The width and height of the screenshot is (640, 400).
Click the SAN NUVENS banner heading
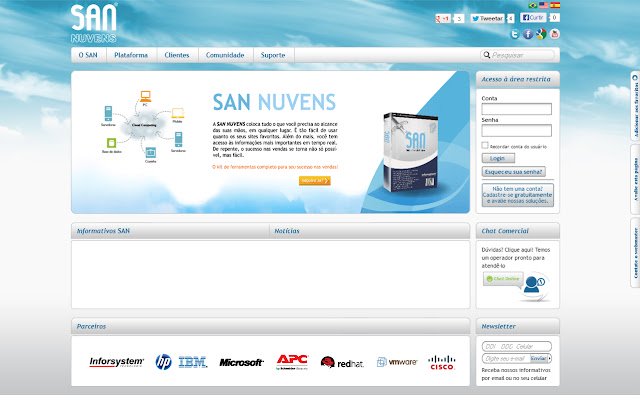(x=274, y=102)
